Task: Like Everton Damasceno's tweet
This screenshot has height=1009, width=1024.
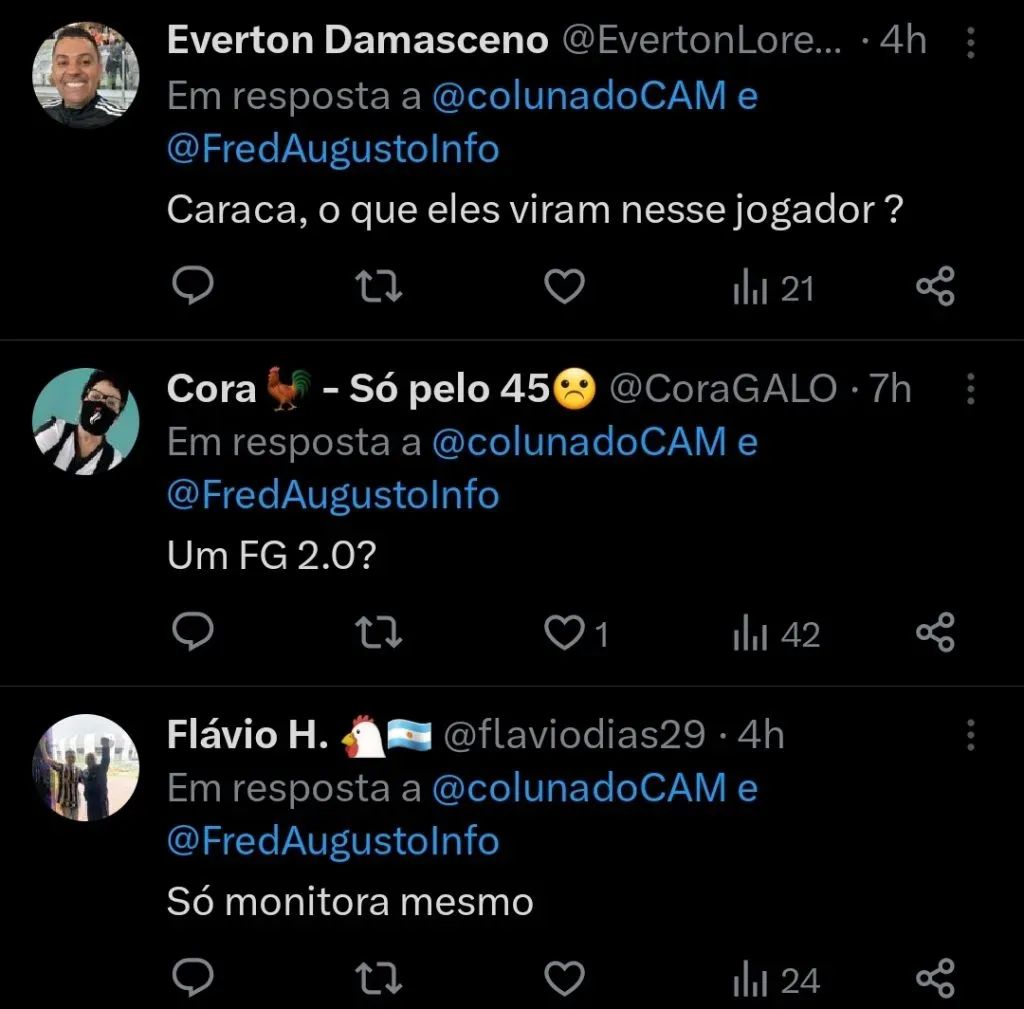Action: pyautogui.click(x=564, y=288)
